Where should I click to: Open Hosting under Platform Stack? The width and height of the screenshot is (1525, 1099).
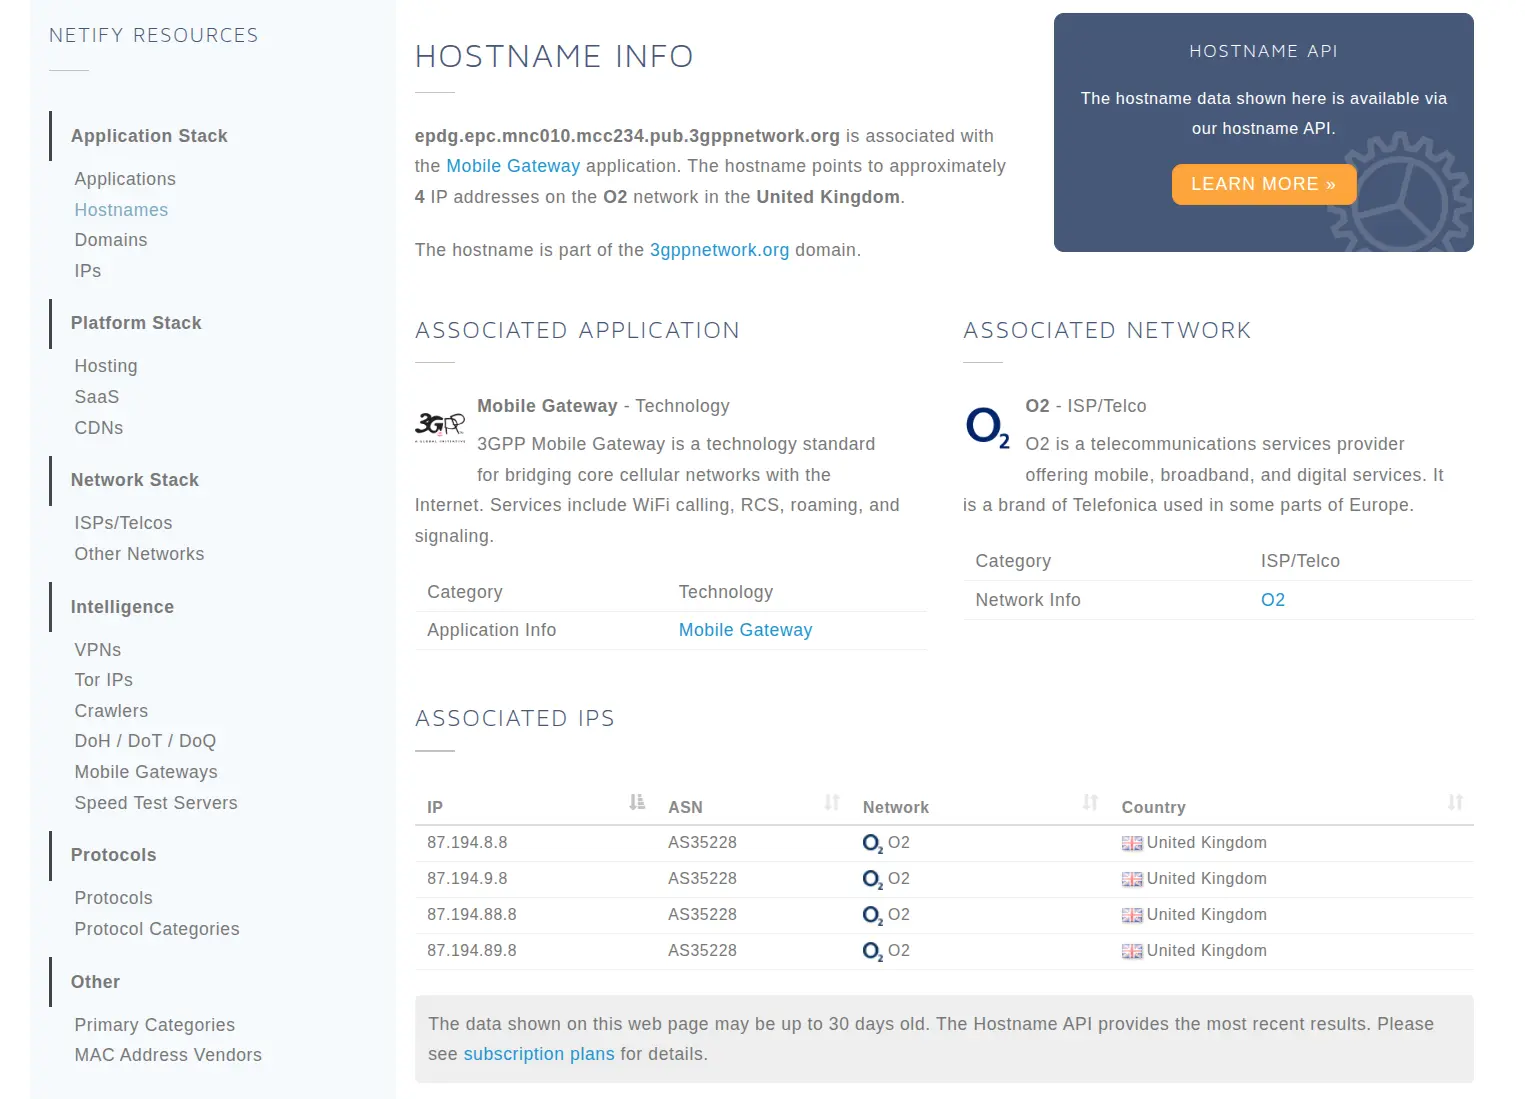click(x=106, y=366)
